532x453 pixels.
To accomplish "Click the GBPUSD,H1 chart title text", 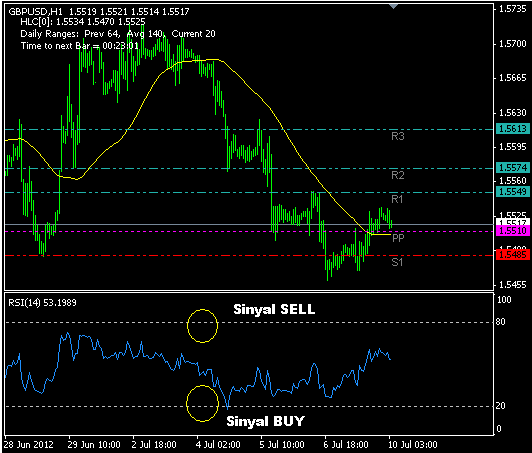I will pyautogui.click(x=99, y=12).
